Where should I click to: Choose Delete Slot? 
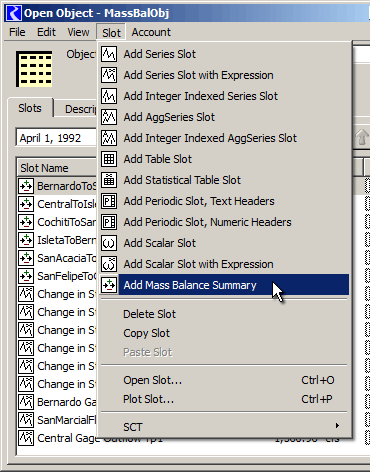click(x=225, y=314)
